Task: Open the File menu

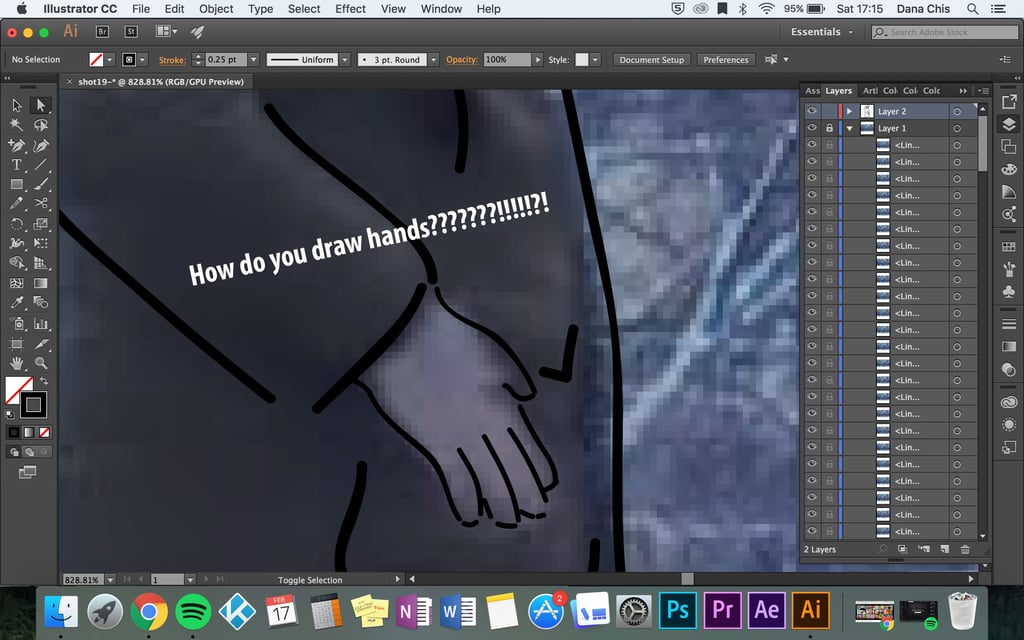Action: pos(140,8)
